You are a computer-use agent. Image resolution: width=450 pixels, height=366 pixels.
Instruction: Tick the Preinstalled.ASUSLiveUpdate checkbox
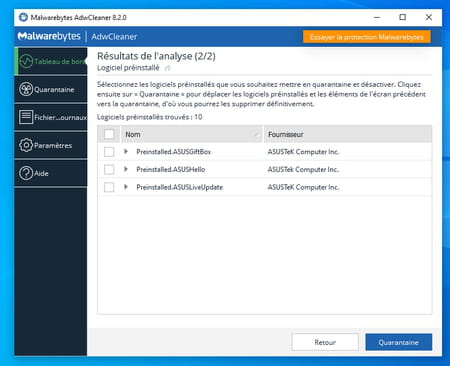[109, 187]
